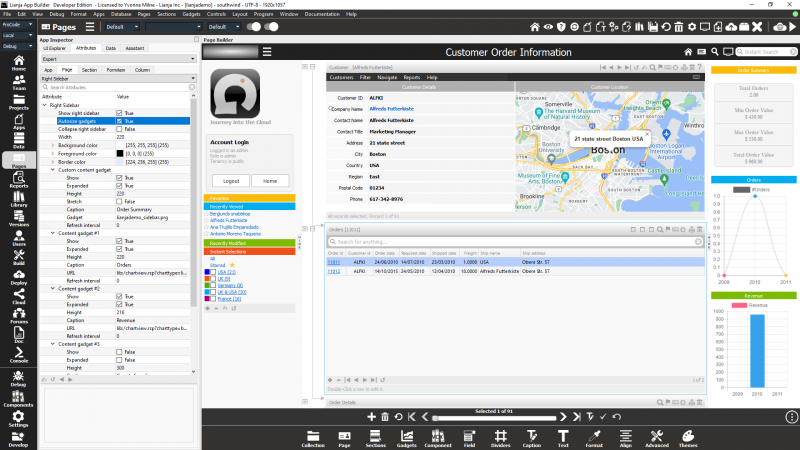Open the Console from the left sidebar
The height and width of the screenshot is (450, 800).
18,354
